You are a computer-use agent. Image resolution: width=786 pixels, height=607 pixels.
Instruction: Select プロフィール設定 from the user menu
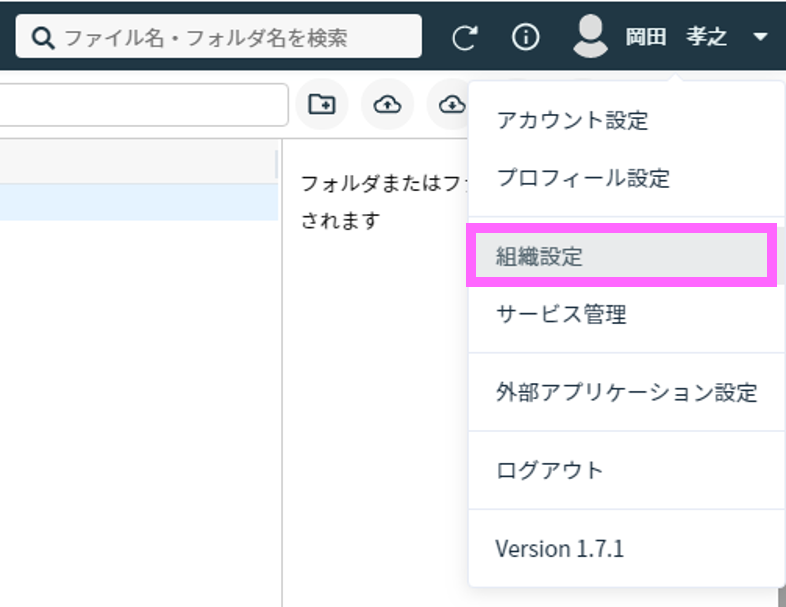[627, 178]
